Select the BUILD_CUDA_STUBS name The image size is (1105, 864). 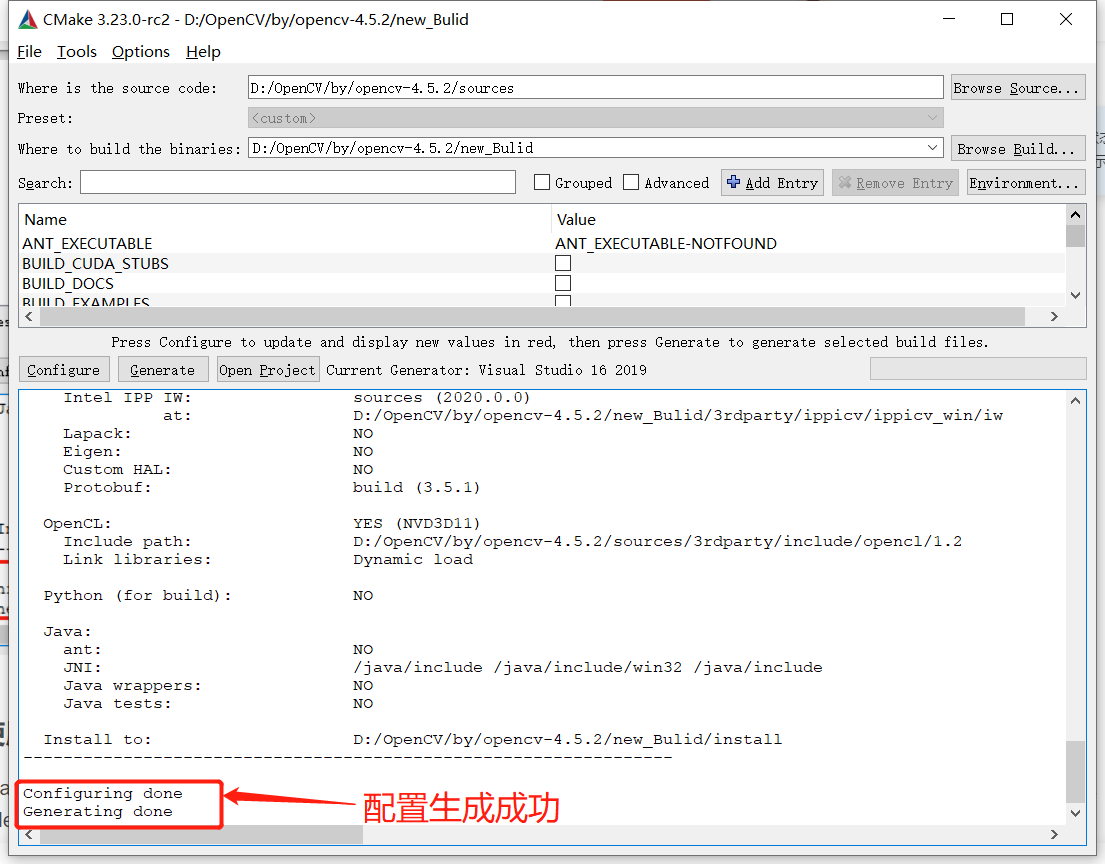(95, 264)
